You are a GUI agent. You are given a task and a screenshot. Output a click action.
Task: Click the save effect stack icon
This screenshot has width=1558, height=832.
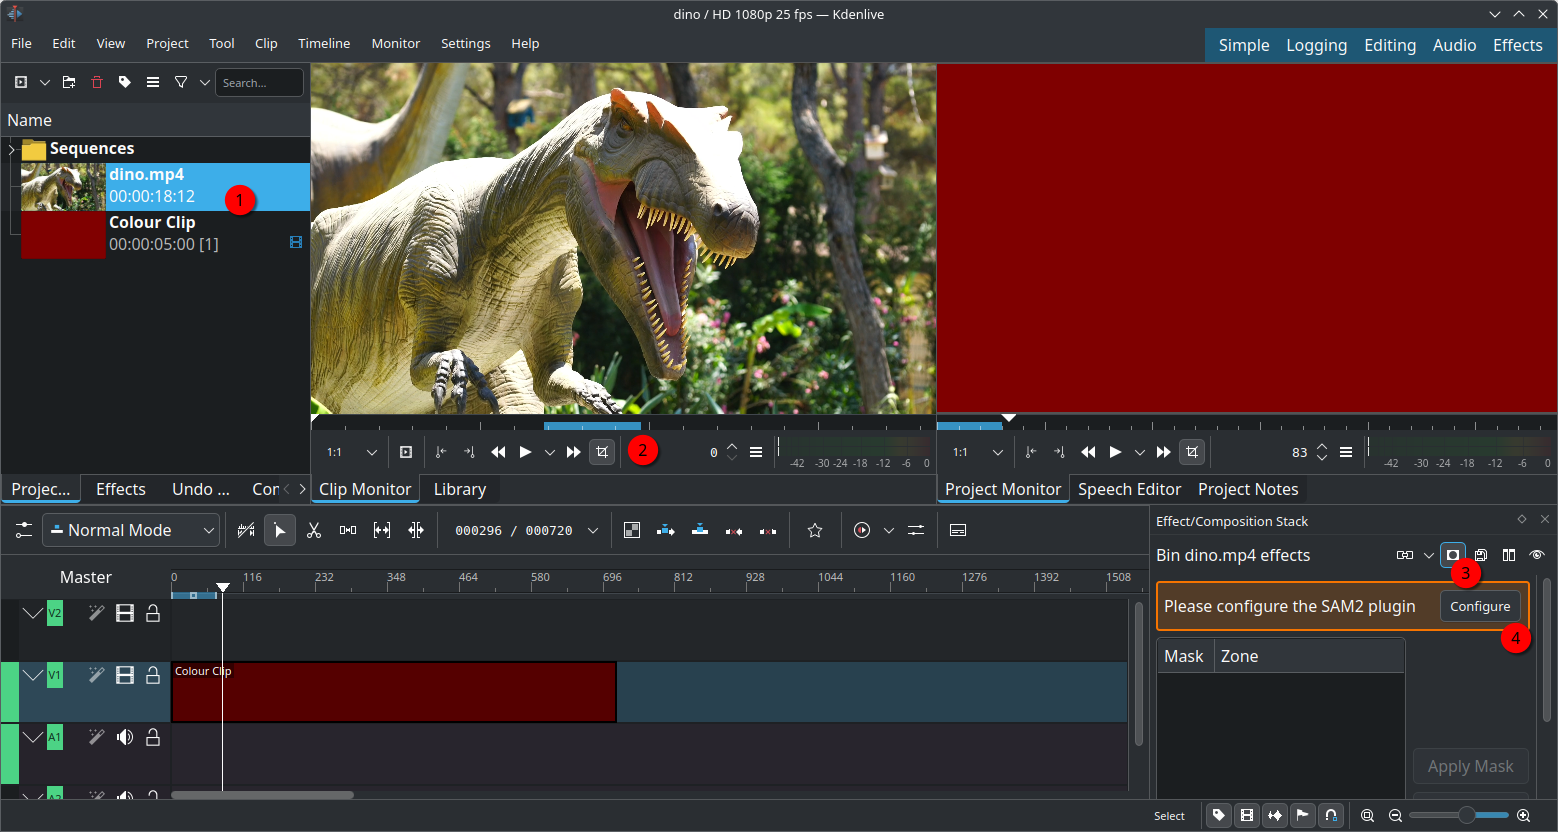point(1481,555)
